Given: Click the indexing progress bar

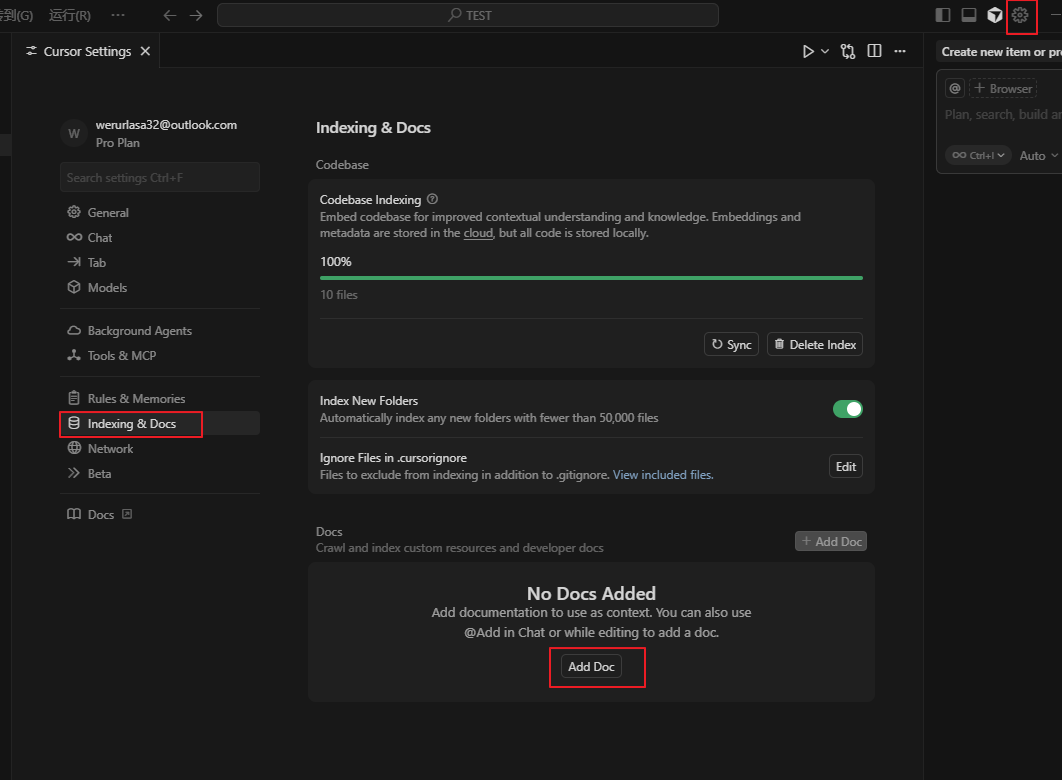Looking at the screenshot, I should point(591,278).
